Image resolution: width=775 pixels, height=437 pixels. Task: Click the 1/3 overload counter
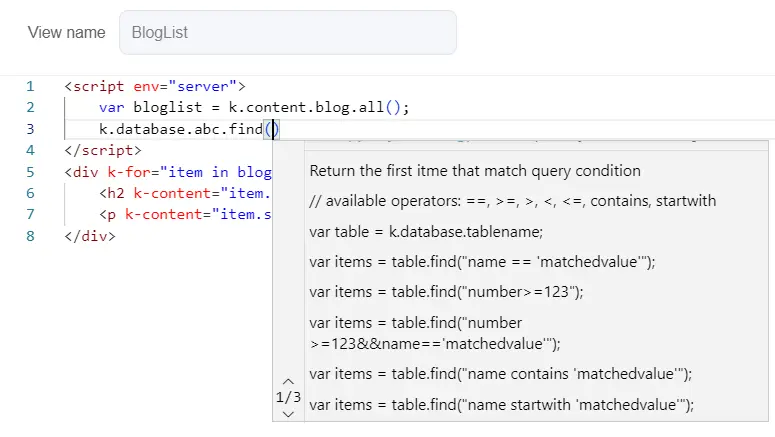[288, 397]
